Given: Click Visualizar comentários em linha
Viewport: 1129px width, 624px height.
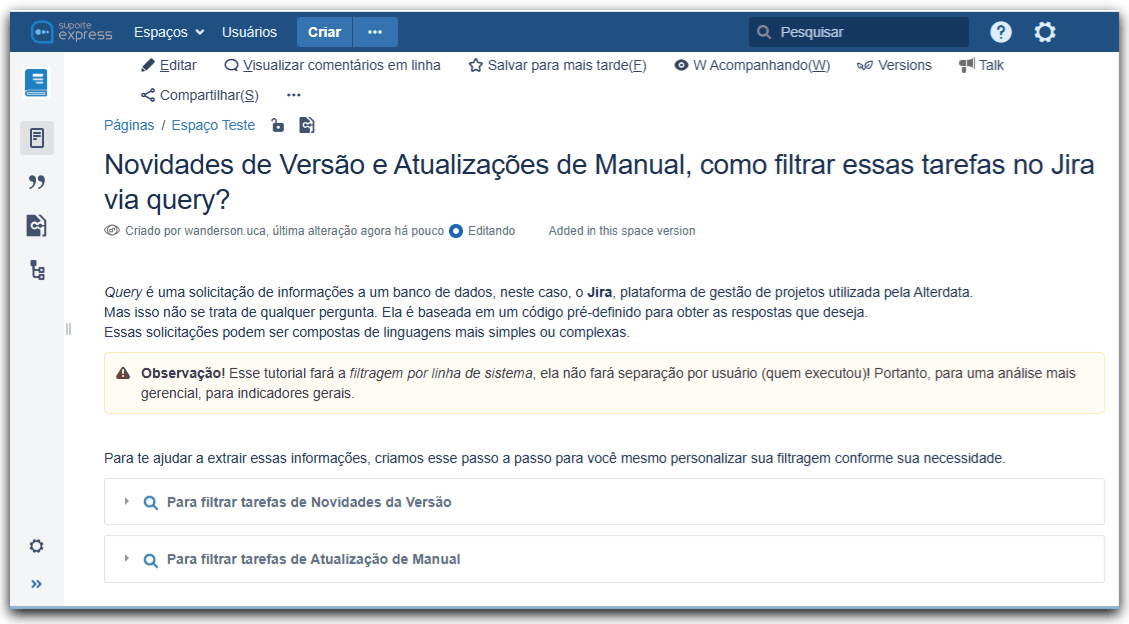Looking at the screenshot, I should click(x=333, y=65).
